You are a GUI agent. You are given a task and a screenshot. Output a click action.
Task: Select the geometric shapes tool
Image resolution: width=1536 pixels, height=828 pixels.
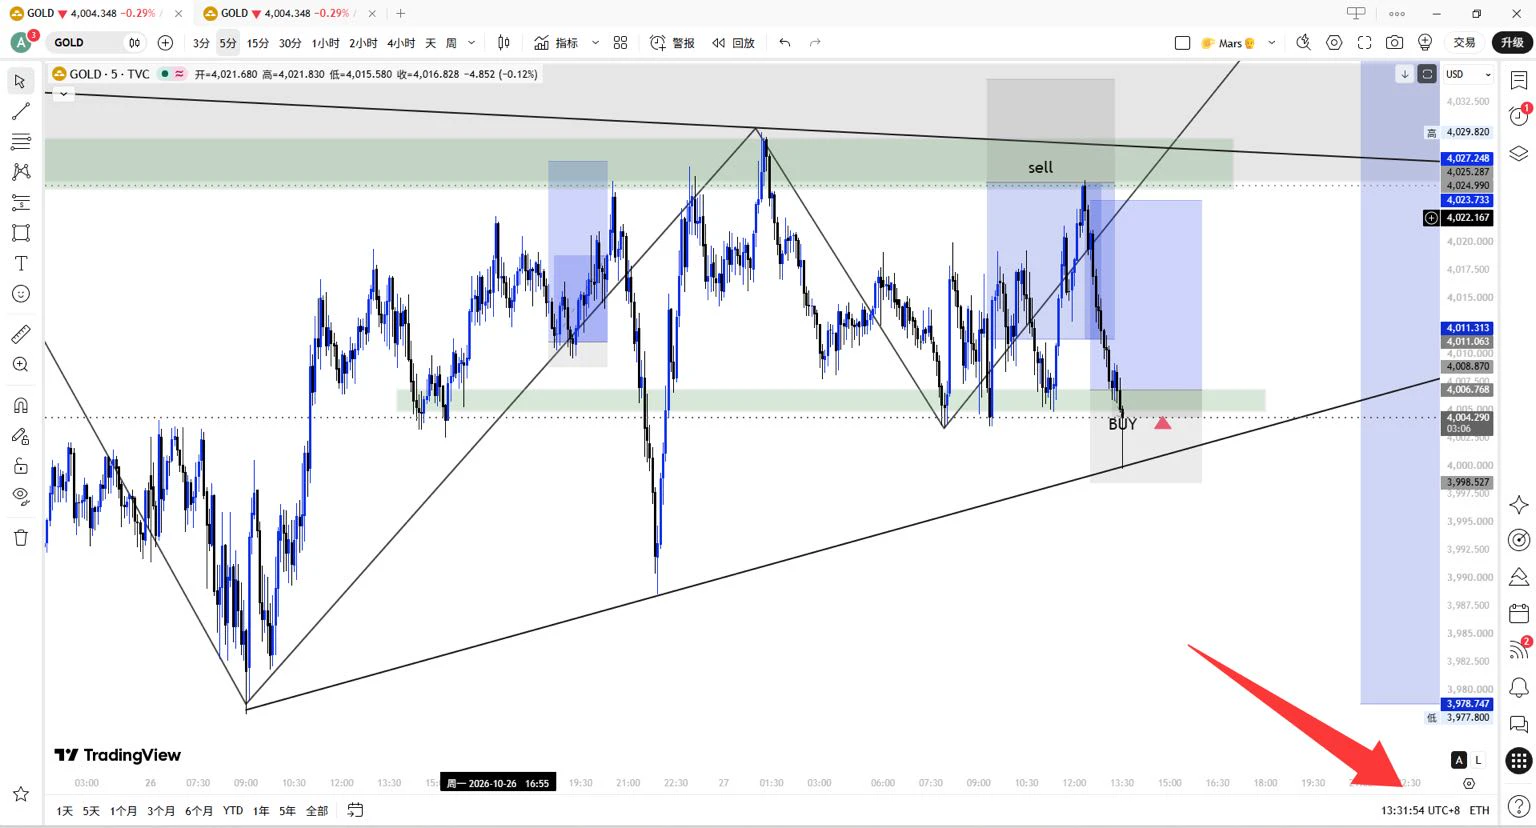point(20,233)
